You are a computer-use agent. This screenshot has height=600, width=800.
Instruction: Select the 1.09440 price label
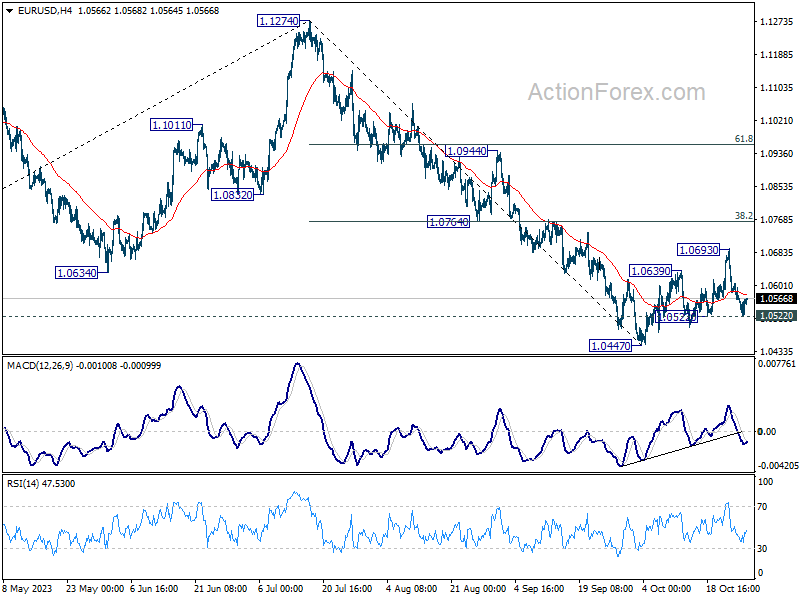click(466, 151)
